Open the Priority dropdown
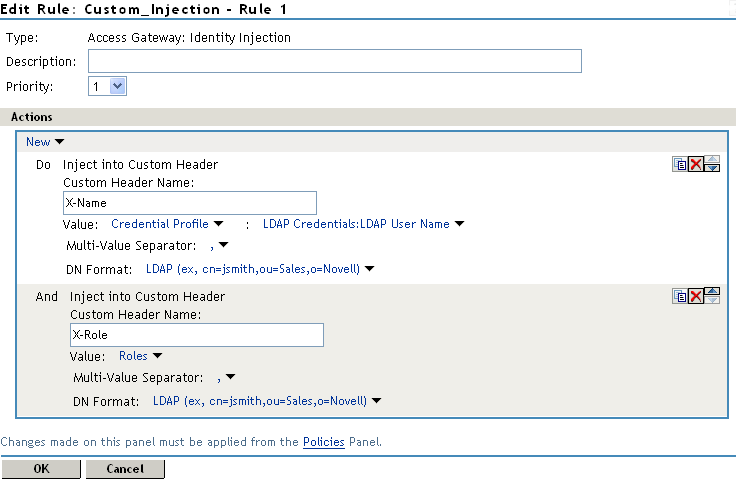The width and height of the screenshot is (736, 479). click(108, 87)
